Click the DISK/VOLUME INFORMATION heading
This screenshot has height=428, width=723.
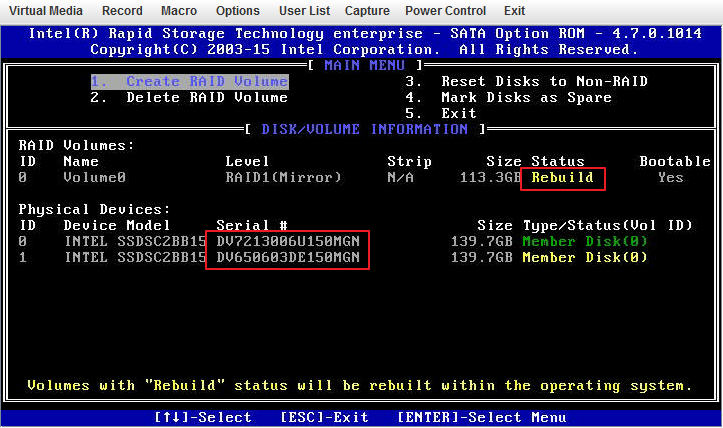tap(365, 129)
